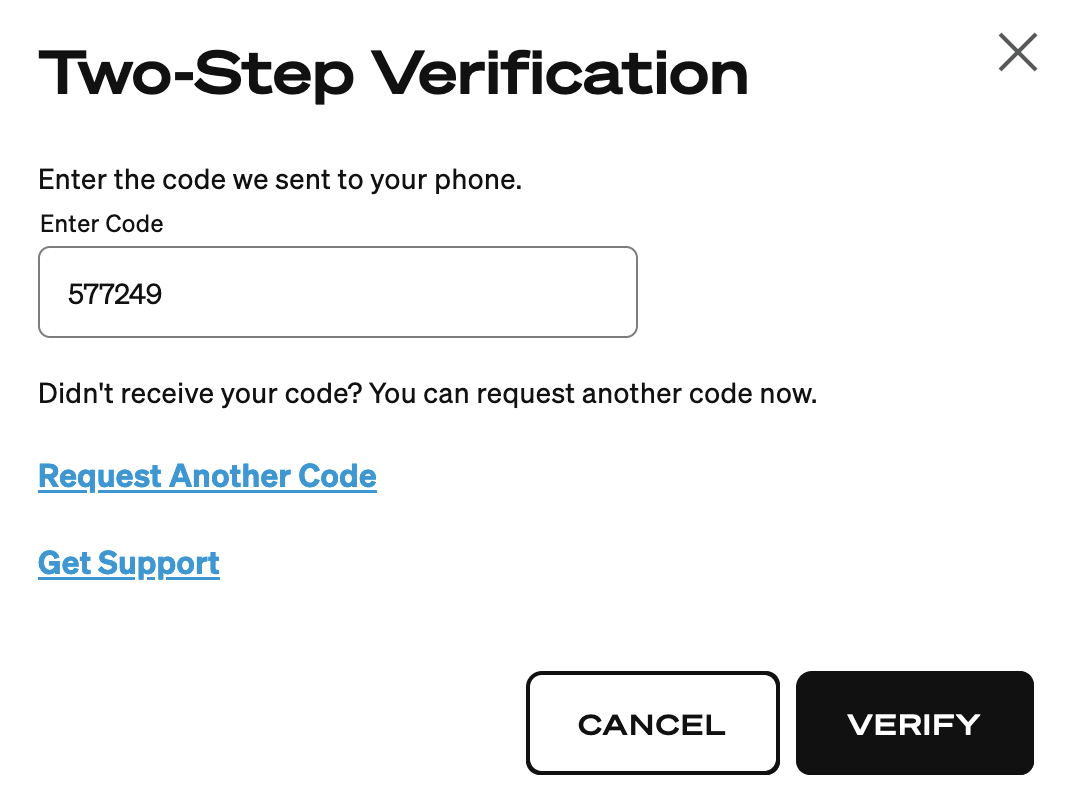Click the Enter Code label
The width and height of the screenshot is (1092, 804).
click(100, 224)
